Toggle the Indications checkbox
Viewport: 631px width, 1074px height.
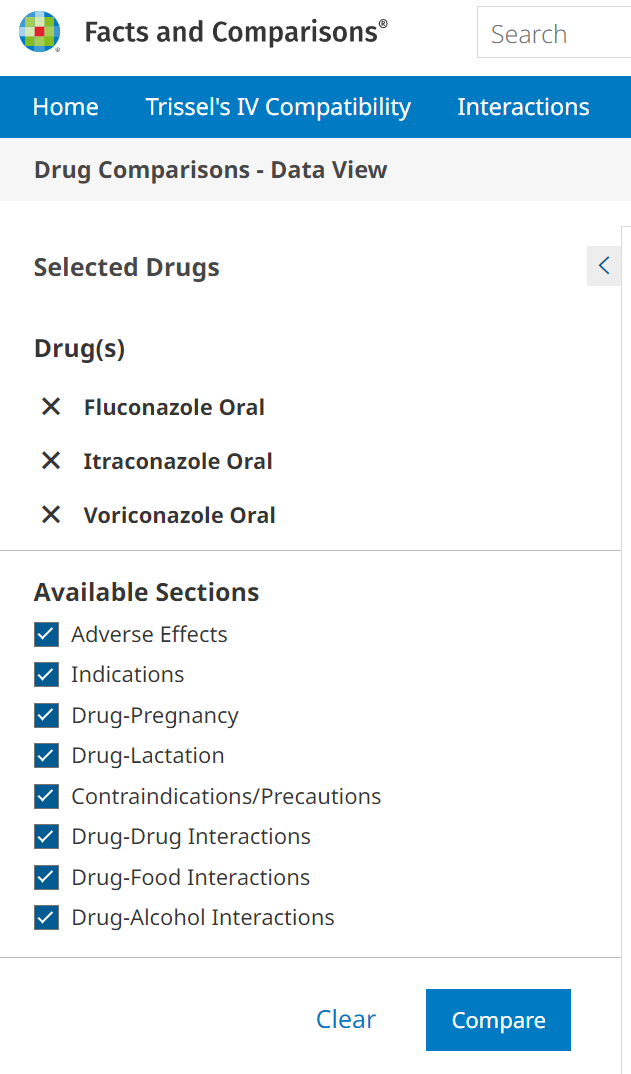pos(47,675)
